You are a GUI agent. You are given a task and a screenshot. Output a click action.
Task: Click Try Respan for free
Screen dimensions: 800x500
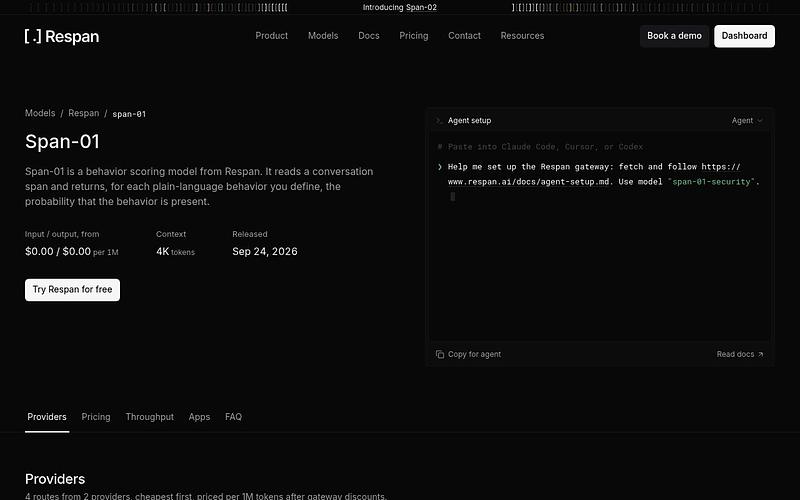point(72,290)
